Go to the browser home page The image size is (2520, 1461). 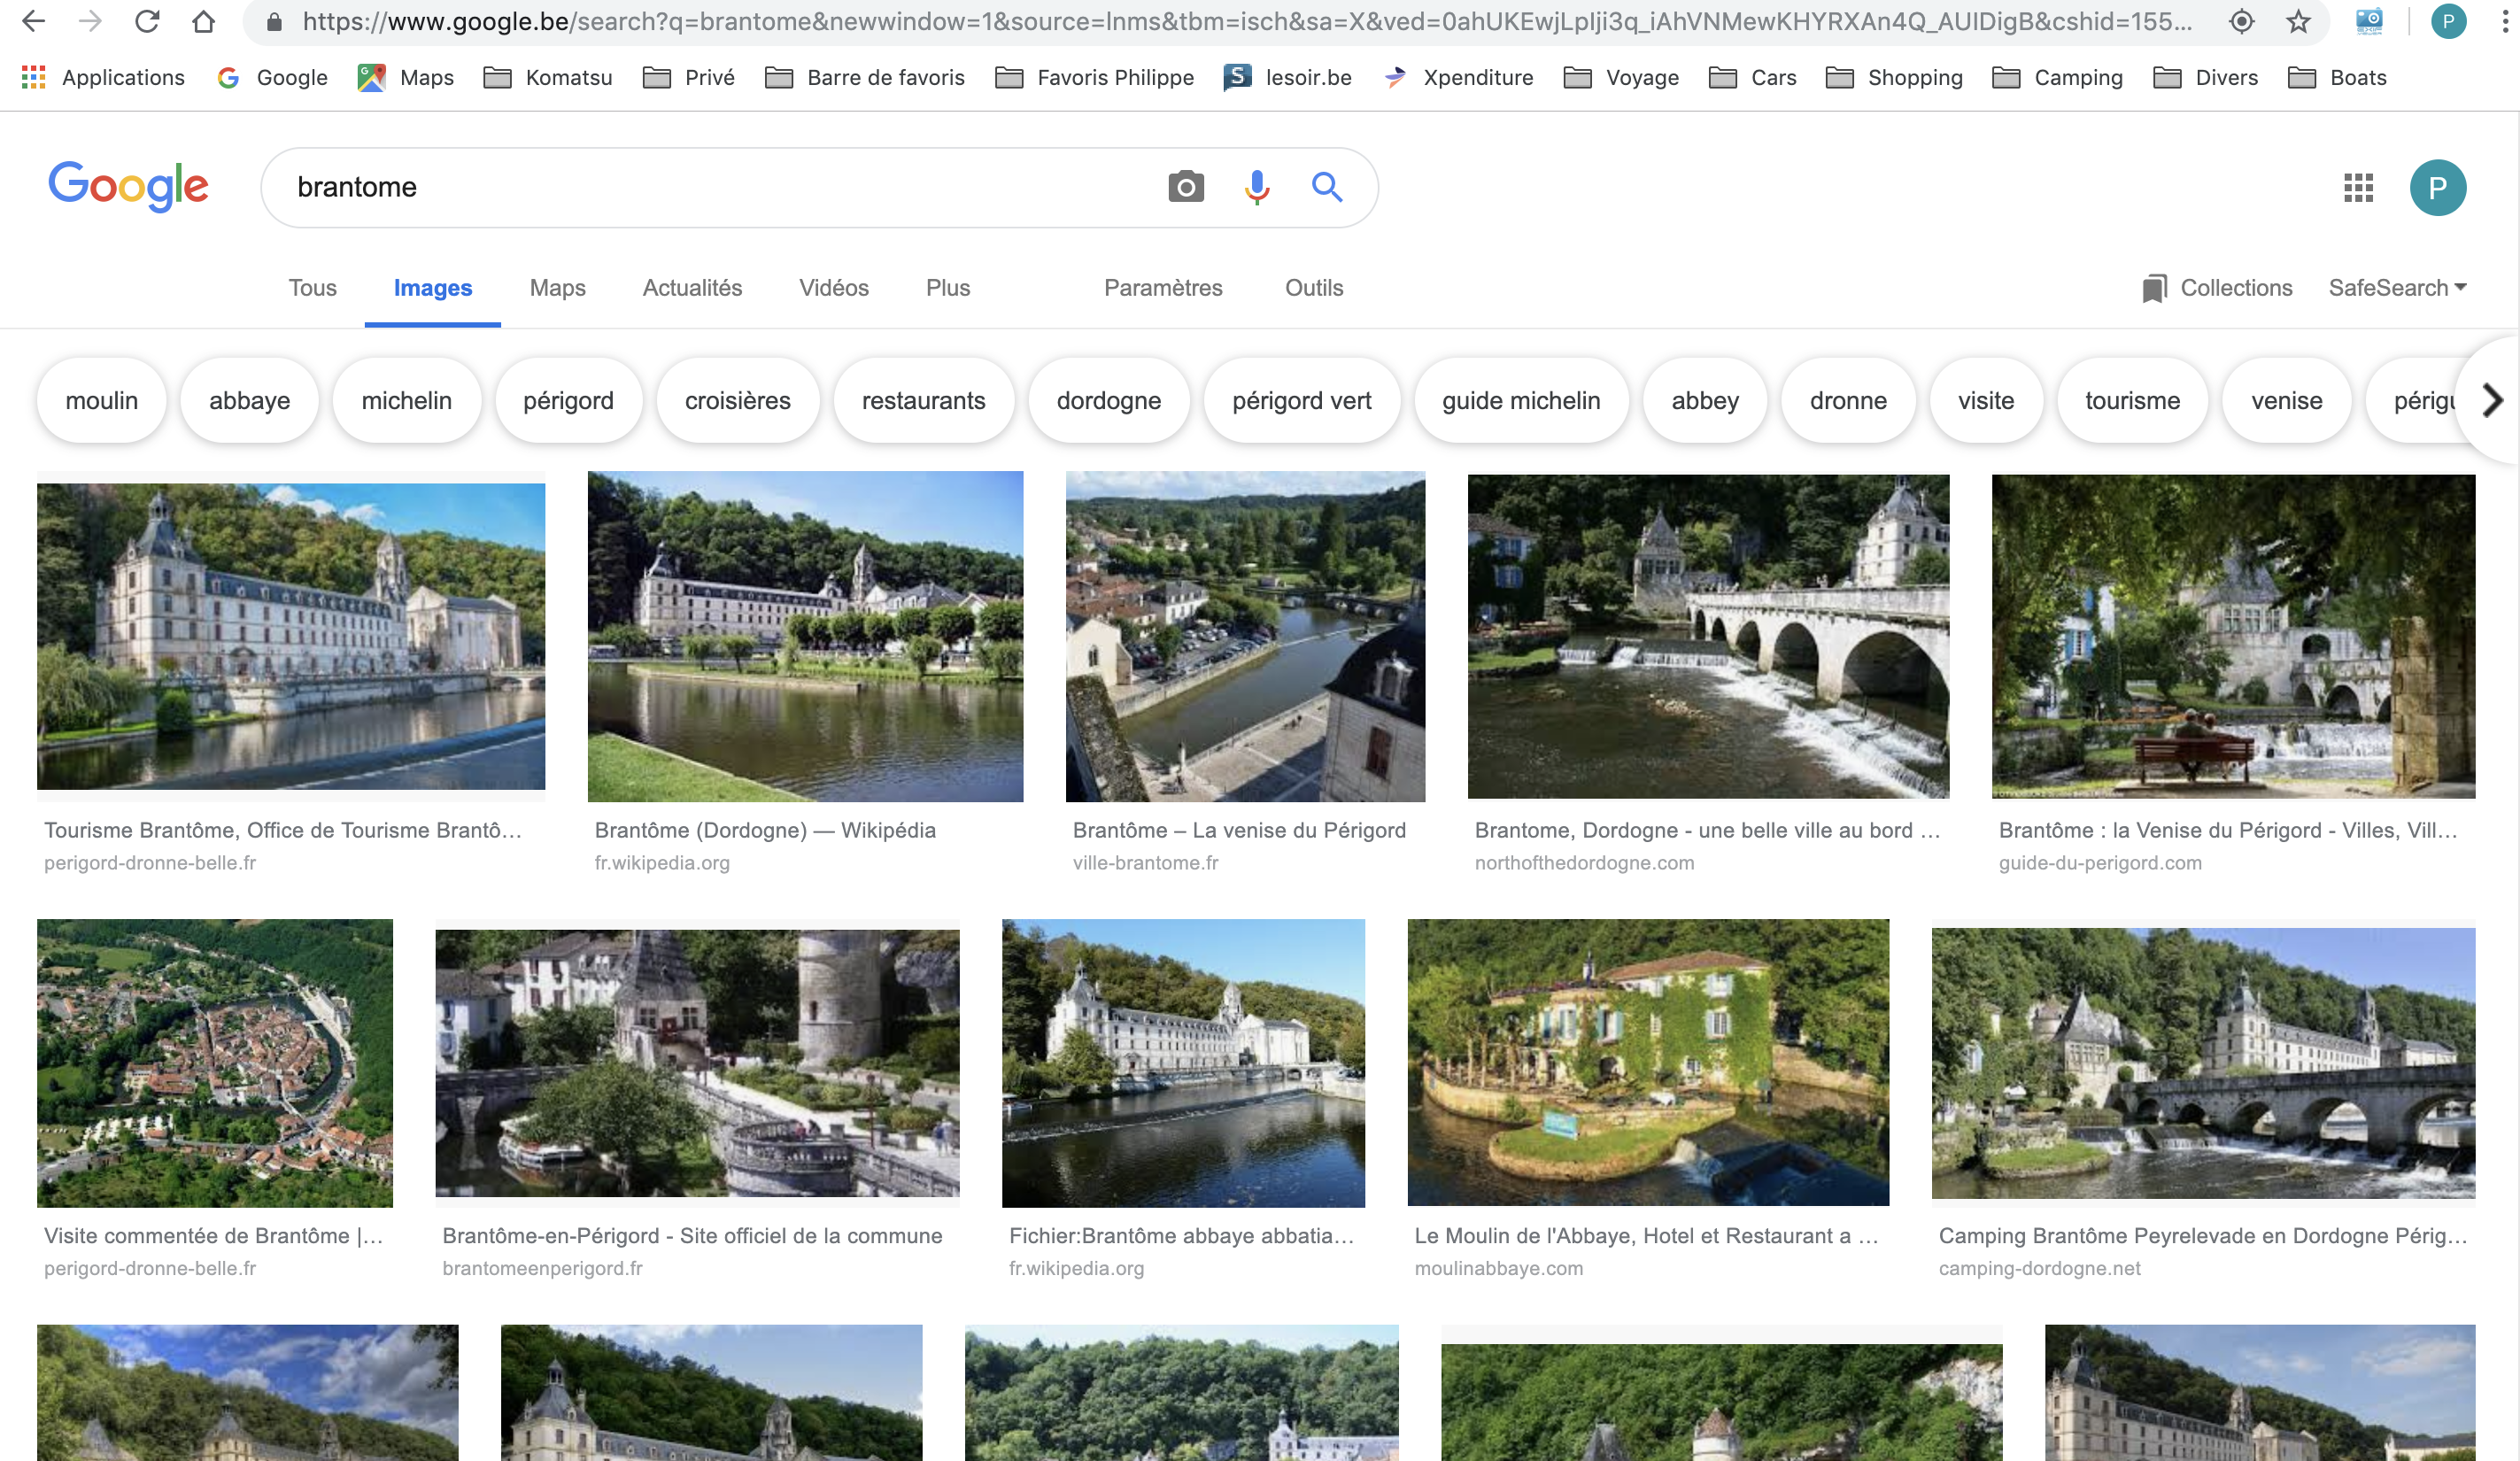pos(204,21)
